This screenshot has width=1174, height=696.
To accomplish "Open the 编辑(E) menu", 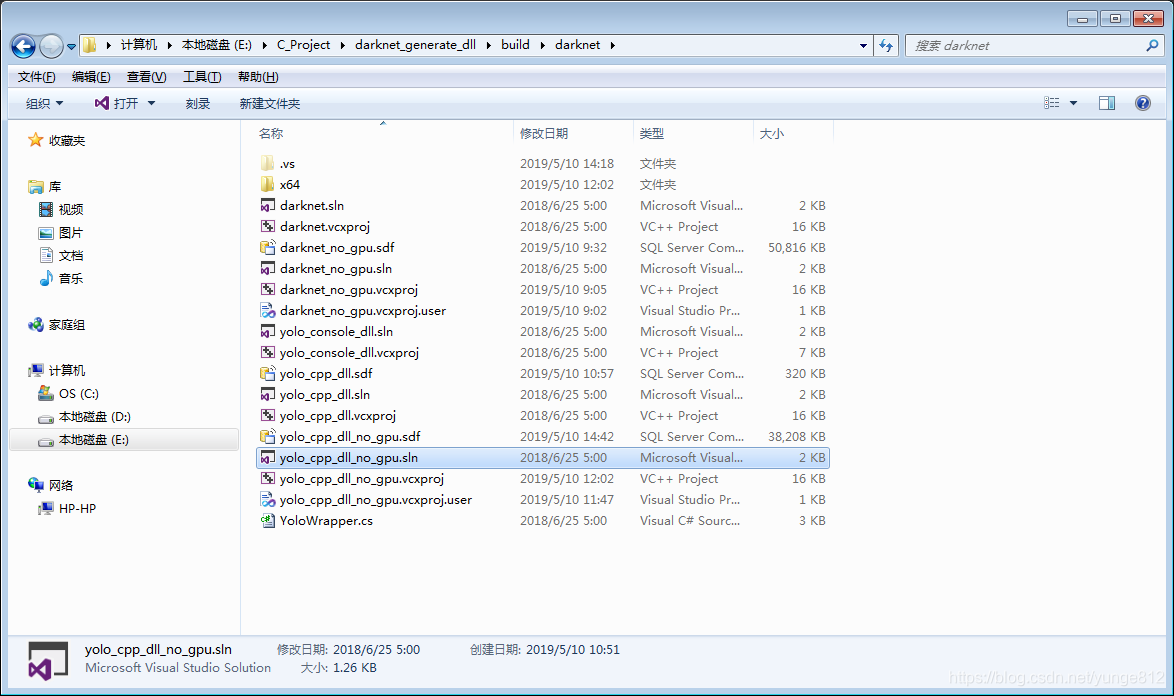I will (91, 77).
